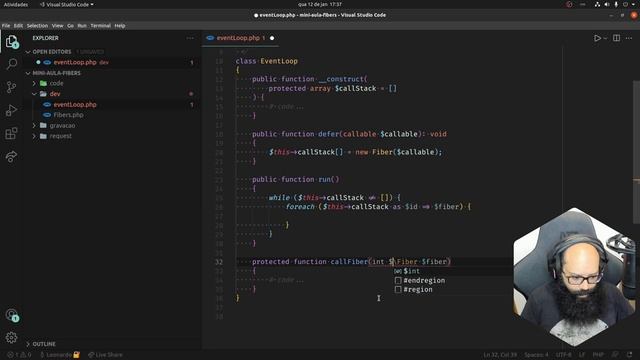640x360 pixels.
Task: Open the Go menu
Action: pyautogui.click(x=70, y=26)
